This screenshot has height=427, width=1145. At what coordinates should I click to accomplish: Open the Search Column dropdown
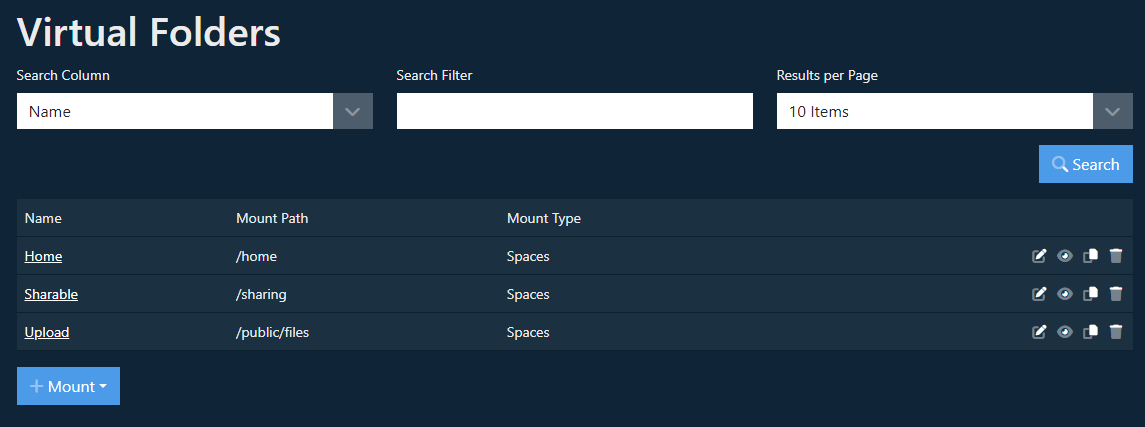coord(195,111)
